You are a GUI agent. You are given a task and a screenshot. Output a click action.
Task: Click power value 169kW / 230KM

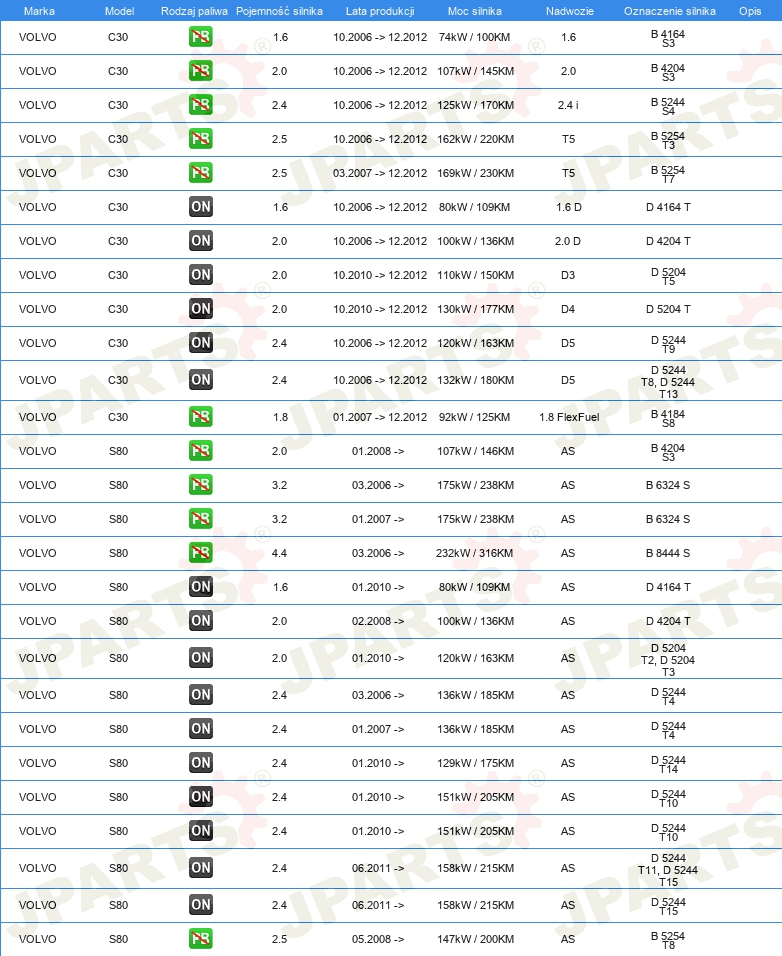pyautogui.click(x=475, y=173)
